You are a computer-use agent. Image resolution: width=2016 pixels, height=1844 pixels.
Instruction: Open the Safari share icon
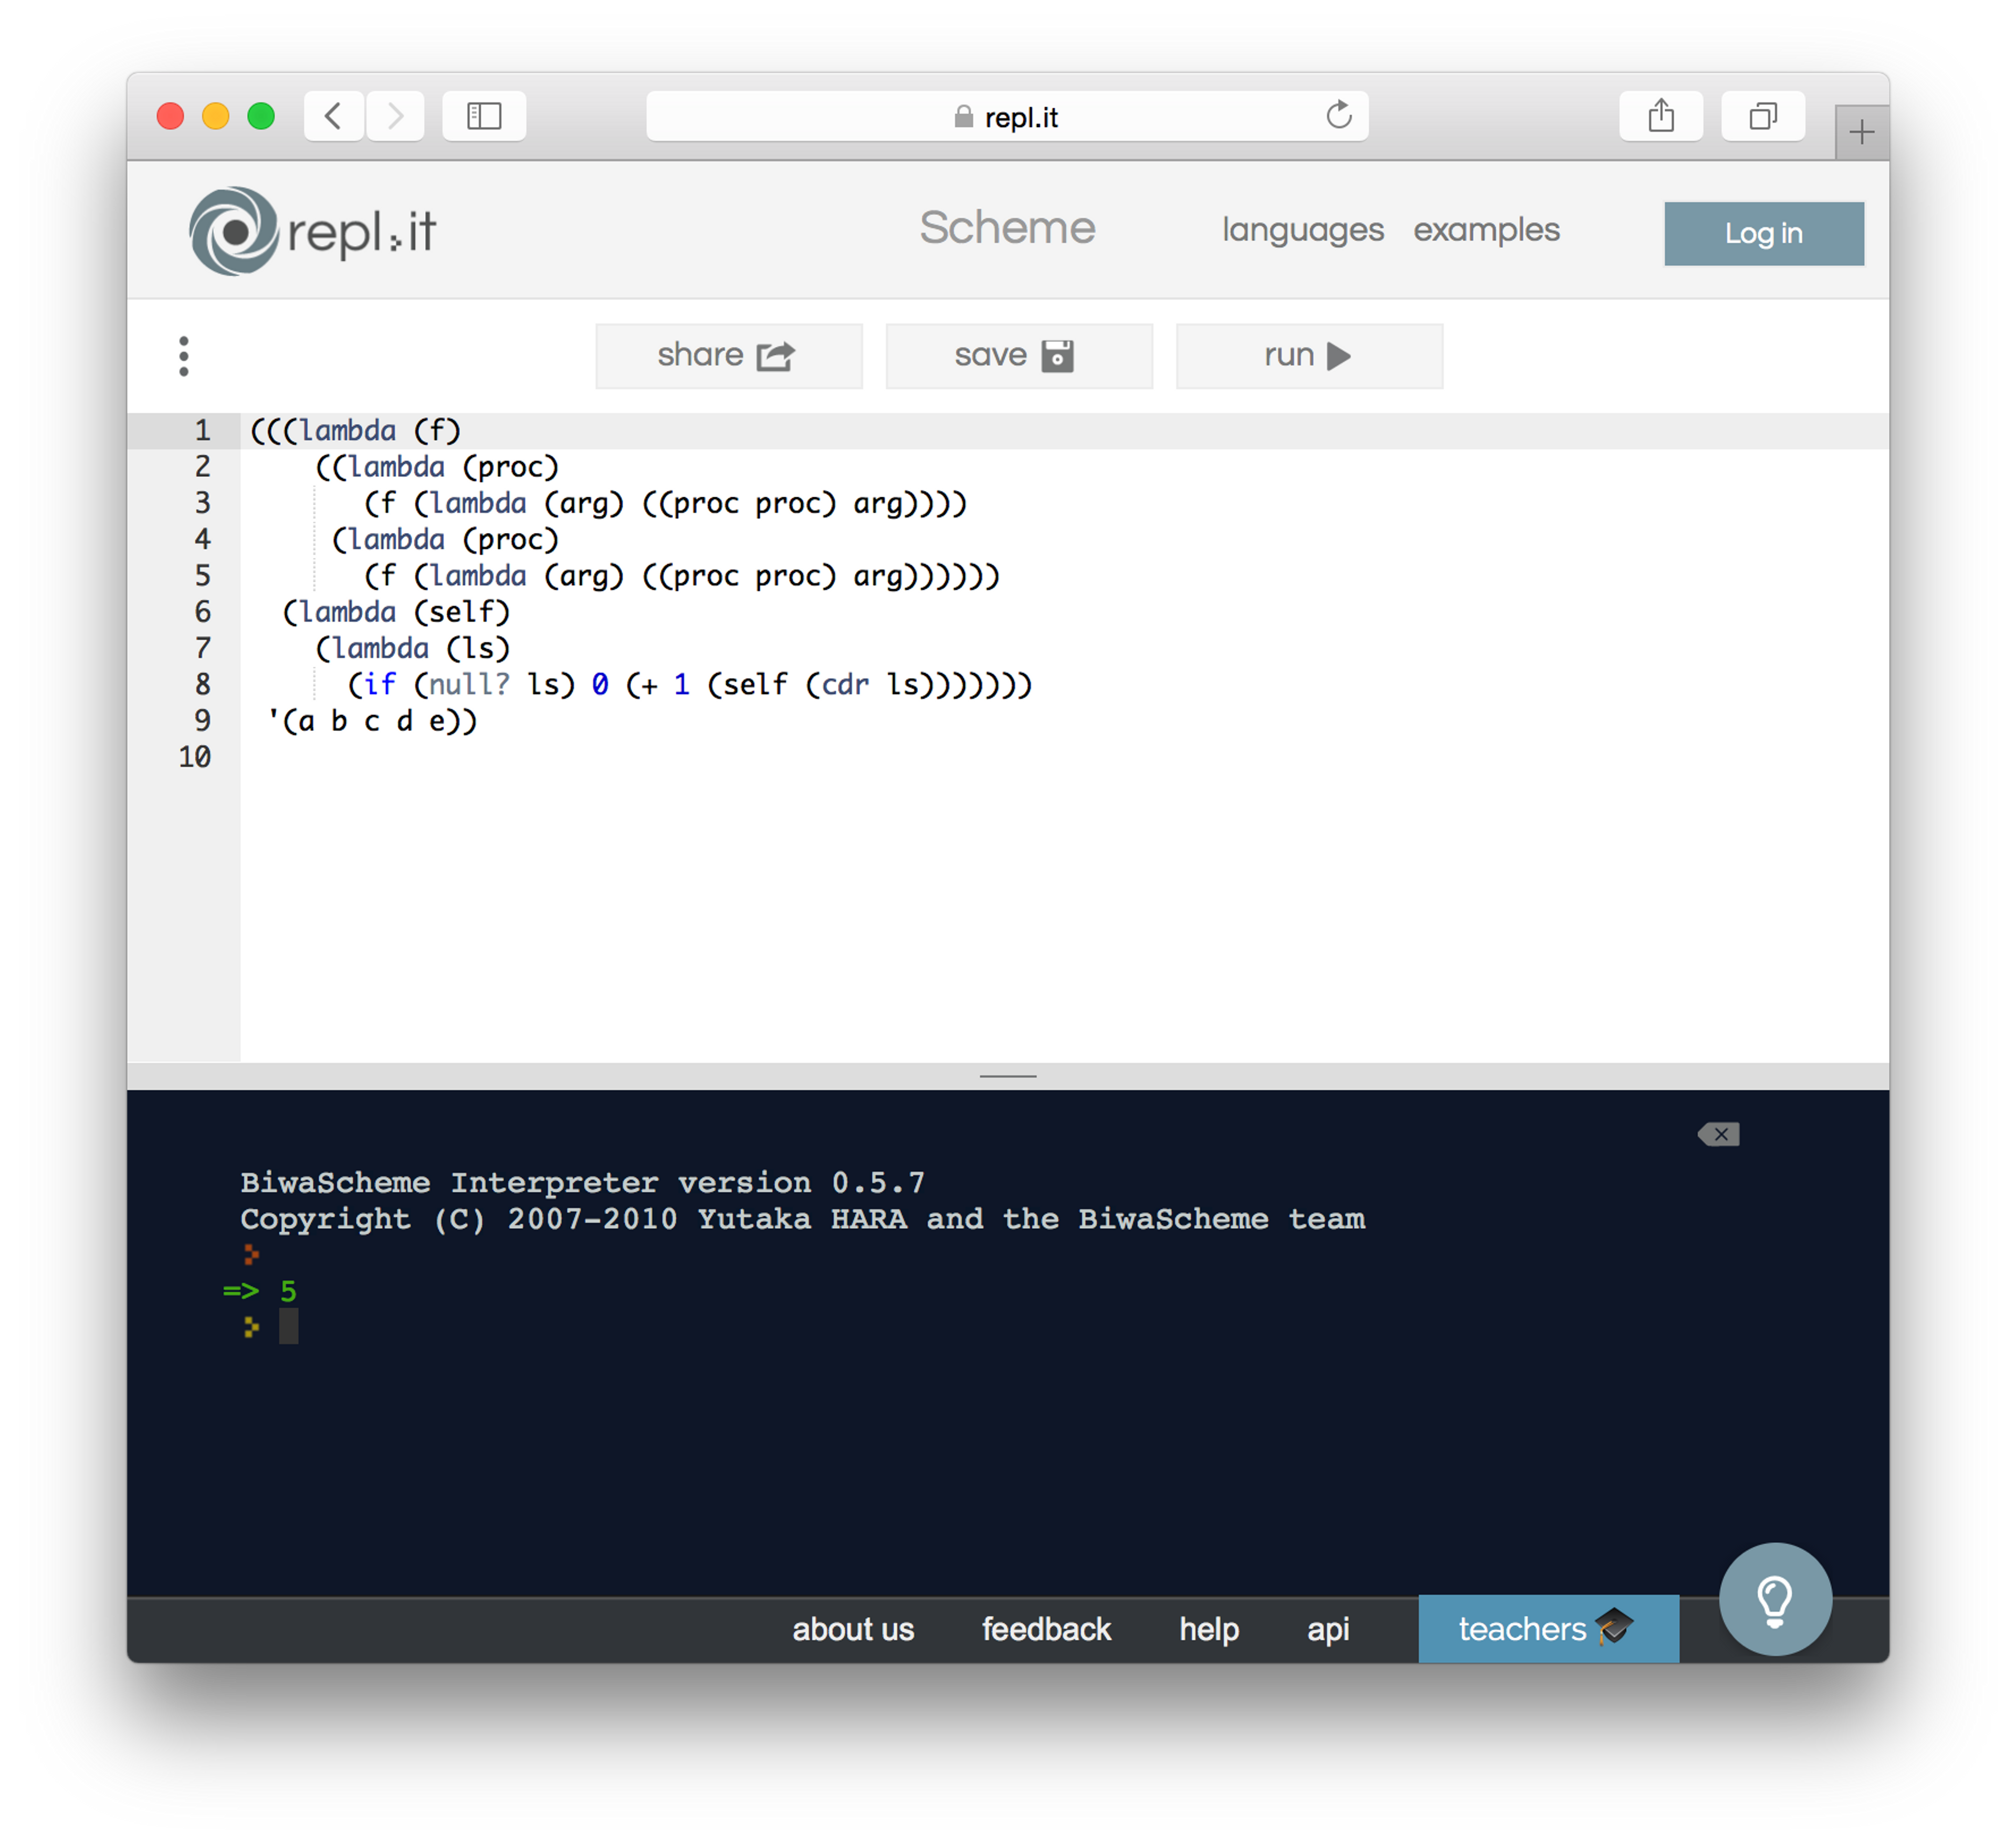coord(1660,116)
